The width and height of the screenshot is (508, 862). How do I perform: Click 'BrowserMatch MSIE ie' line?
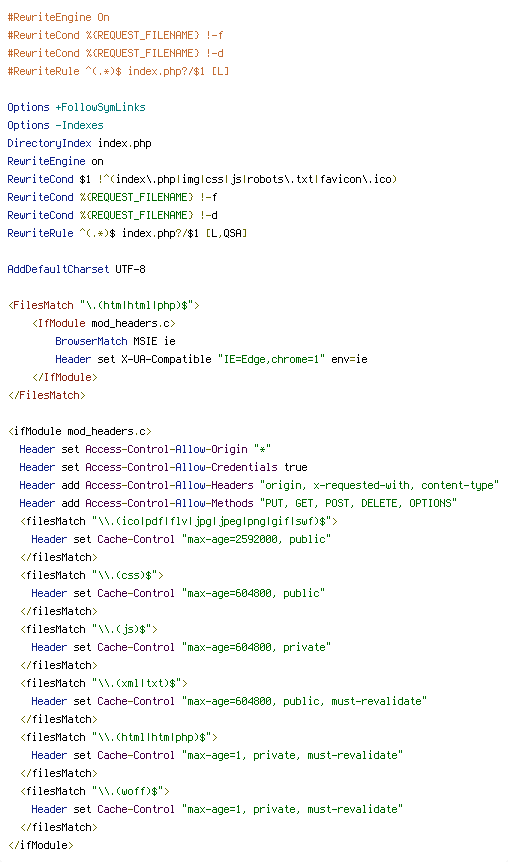(115, 341)
